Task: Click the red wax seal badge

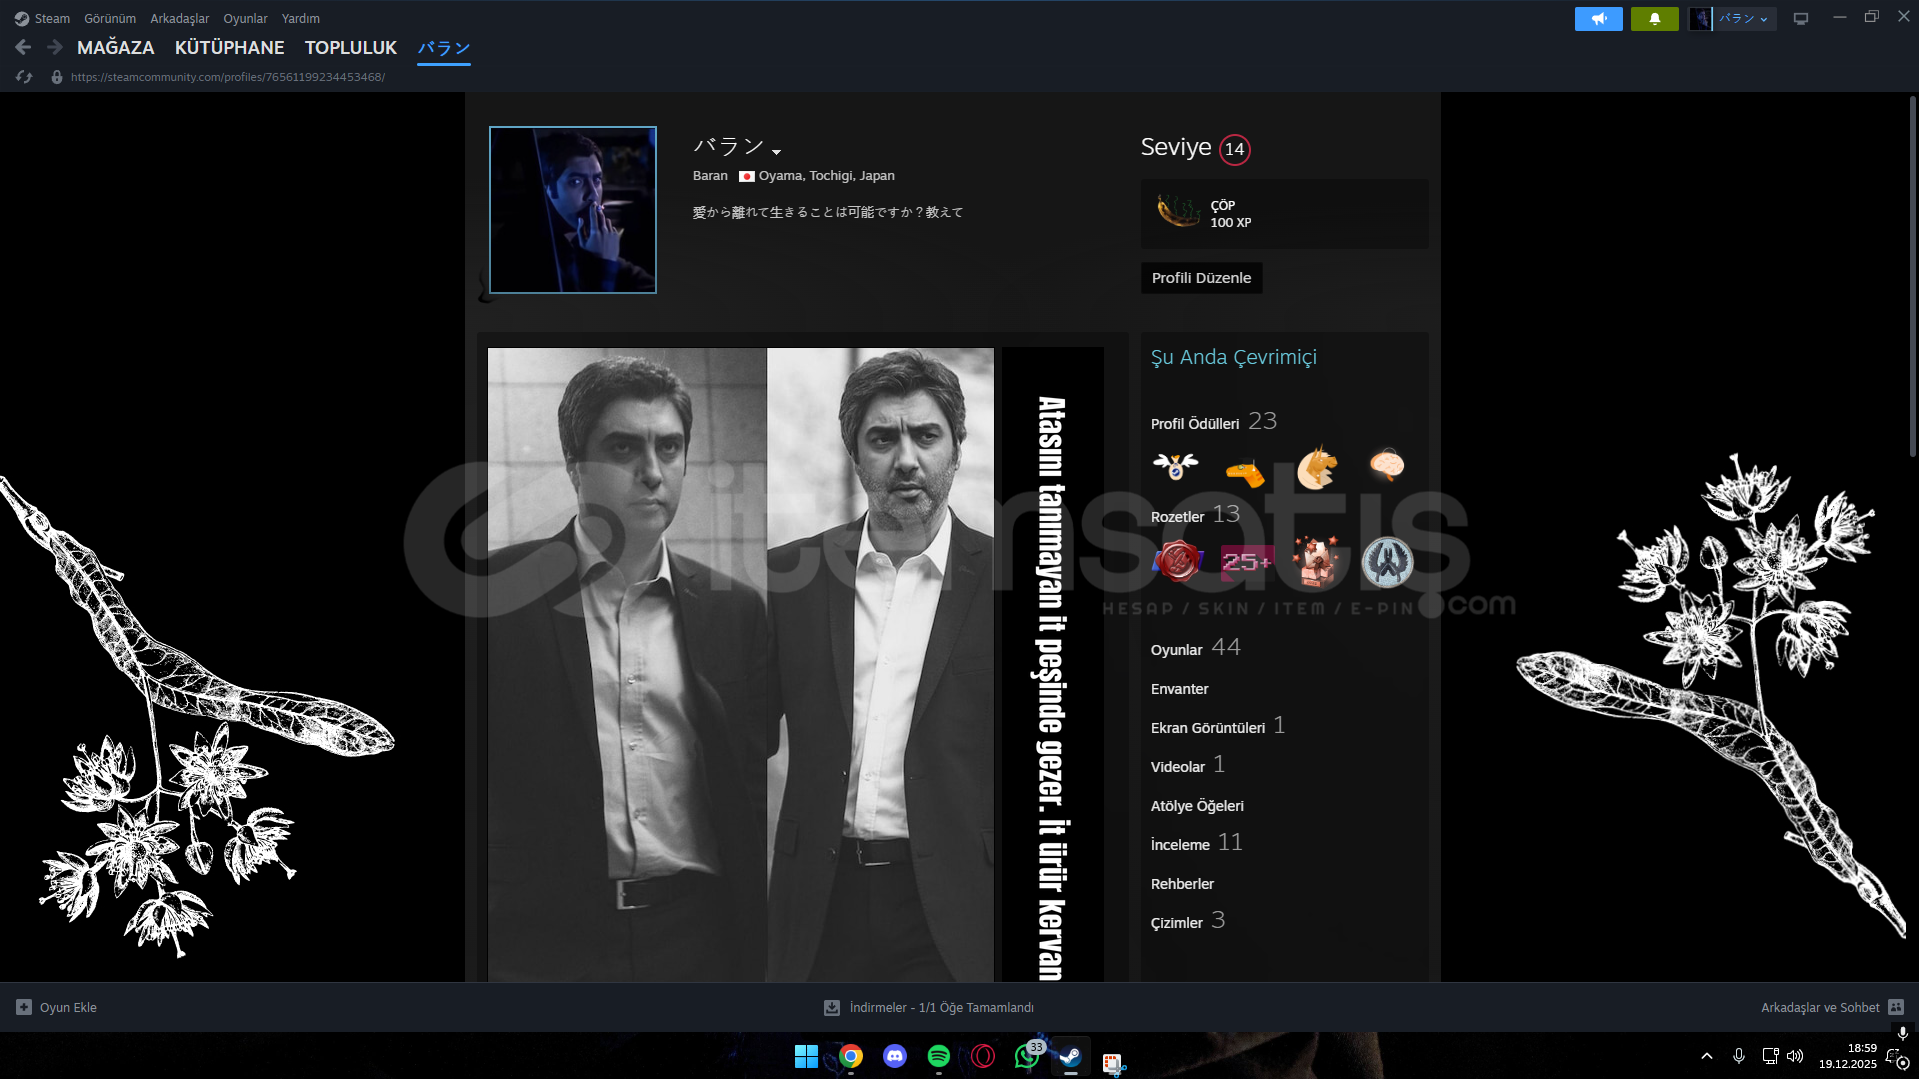Action: 1177,562
